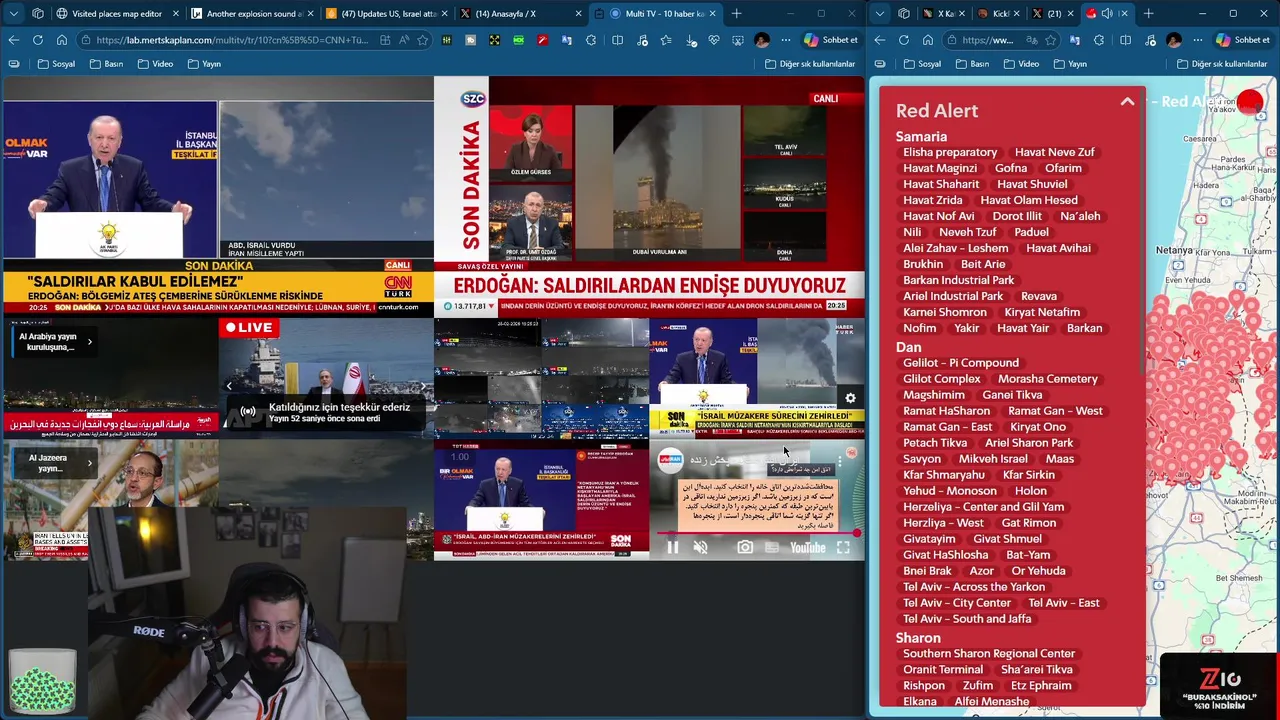The width and height of the screenshot is (1280, 720).
Task: Open translate extension in right window
Action: coord(1074,40)
